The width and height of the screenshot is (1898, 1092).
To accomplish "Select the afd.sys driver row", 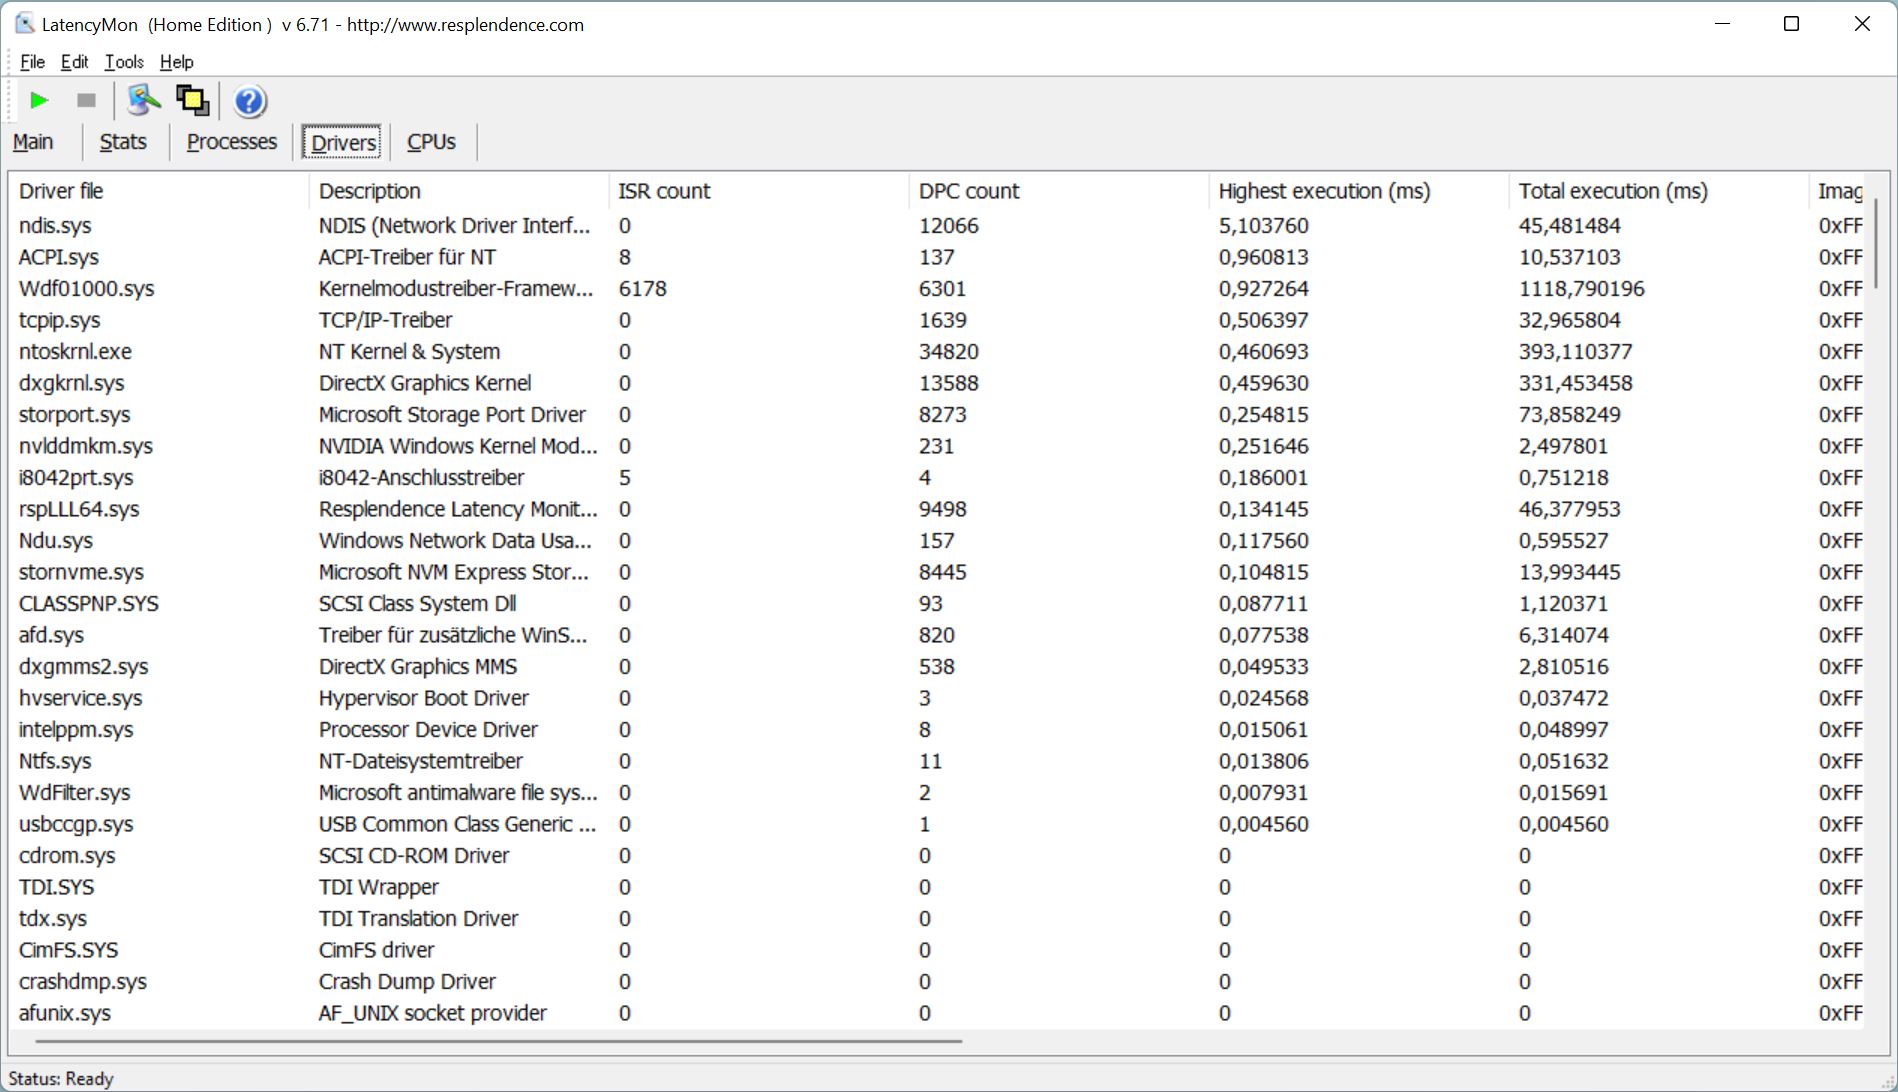I will (938, 635).
